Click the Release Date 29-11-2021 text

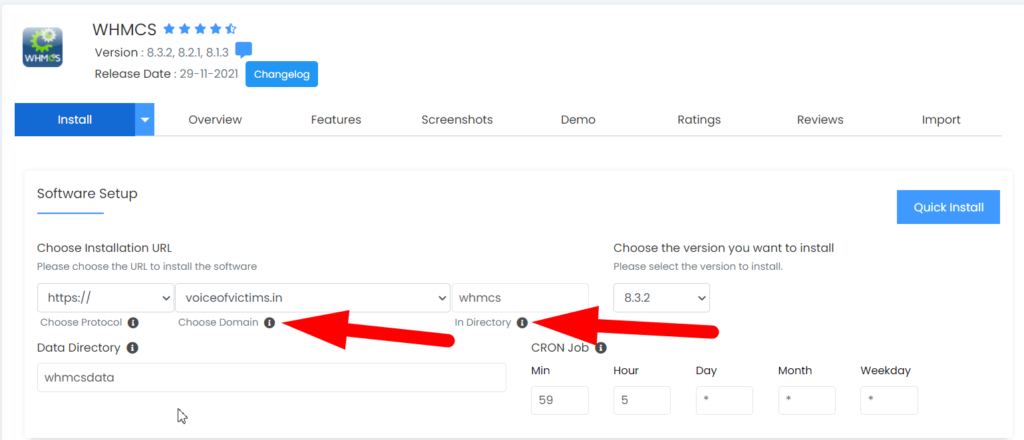click(167, 74)
